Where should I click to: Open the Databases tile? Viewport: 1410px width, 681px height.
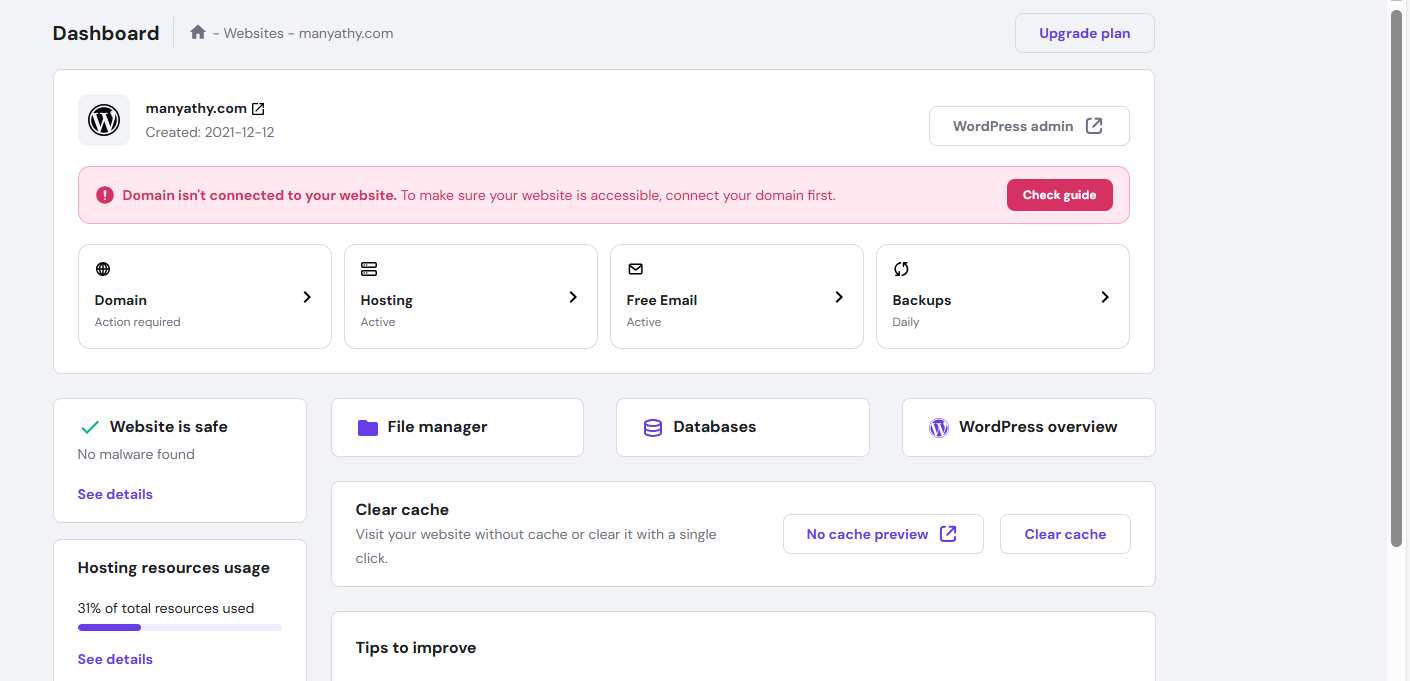click(x=742, y=427)
